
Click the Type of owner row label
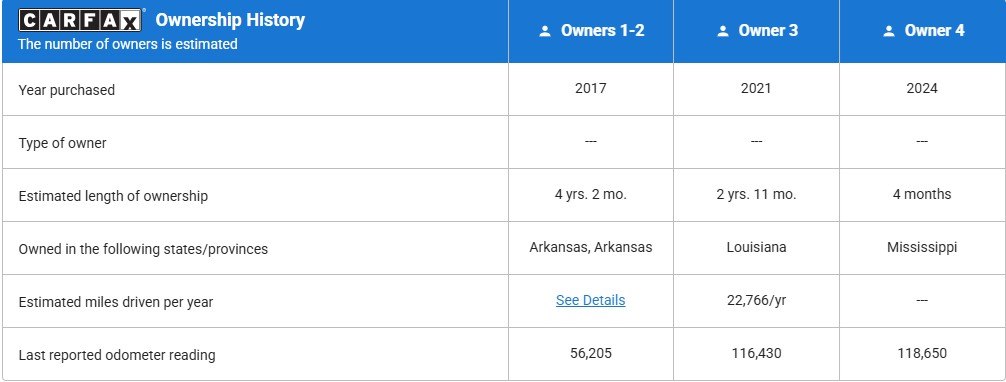pos(62,143)
